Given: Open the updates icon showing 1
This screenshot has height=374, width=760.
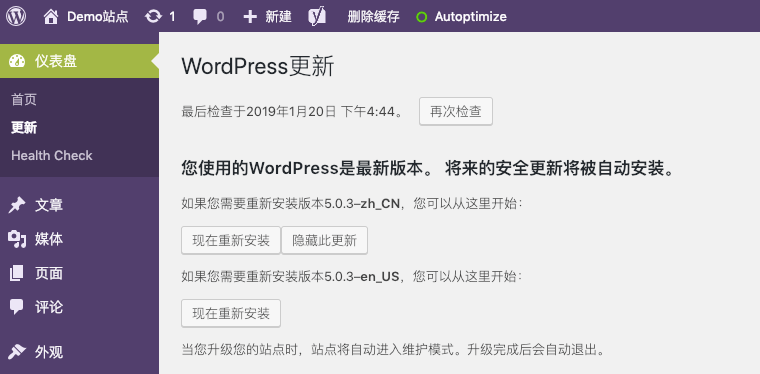Looking at the screenshot, I should [x=153, y=17].
